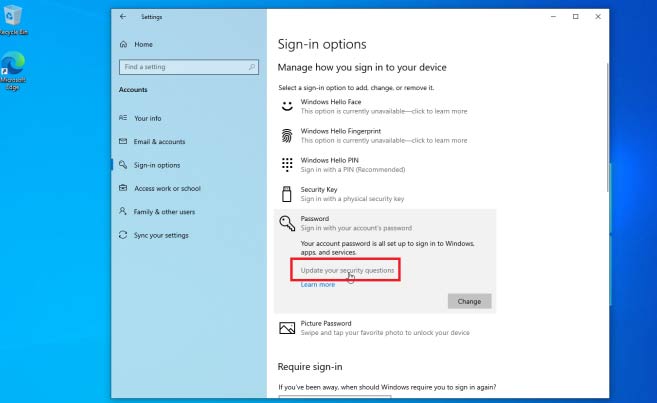Click the Picture Password image icon

pos(287,328)
